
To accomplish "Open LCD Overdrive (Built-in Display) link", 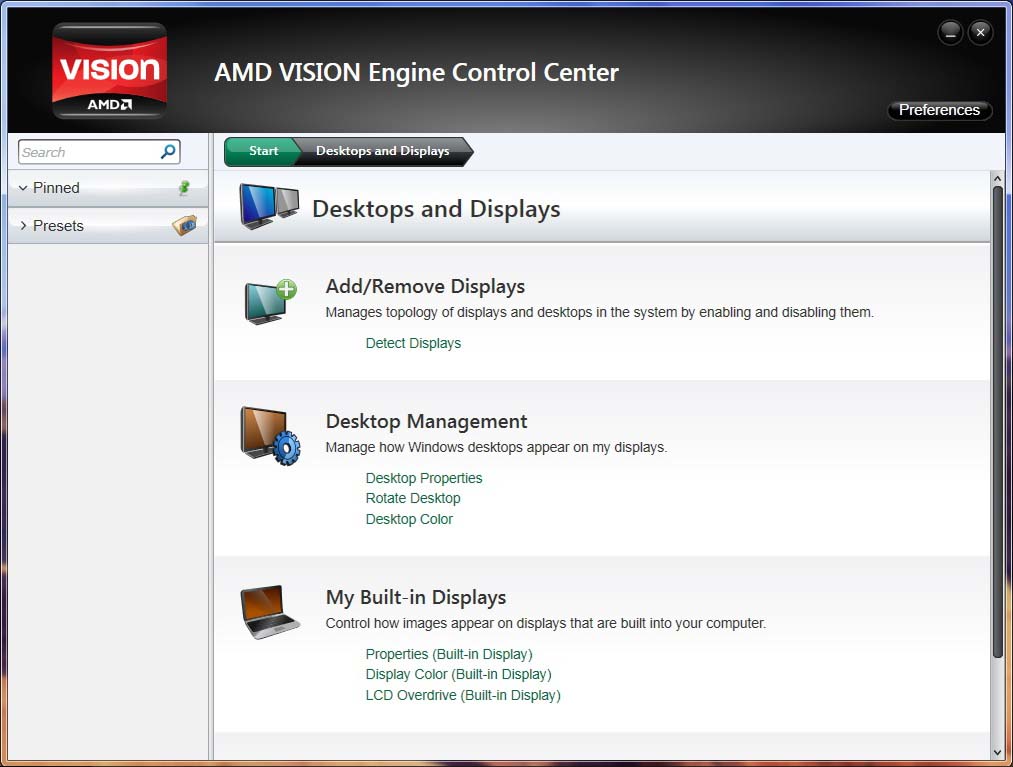I will point(463,695).
